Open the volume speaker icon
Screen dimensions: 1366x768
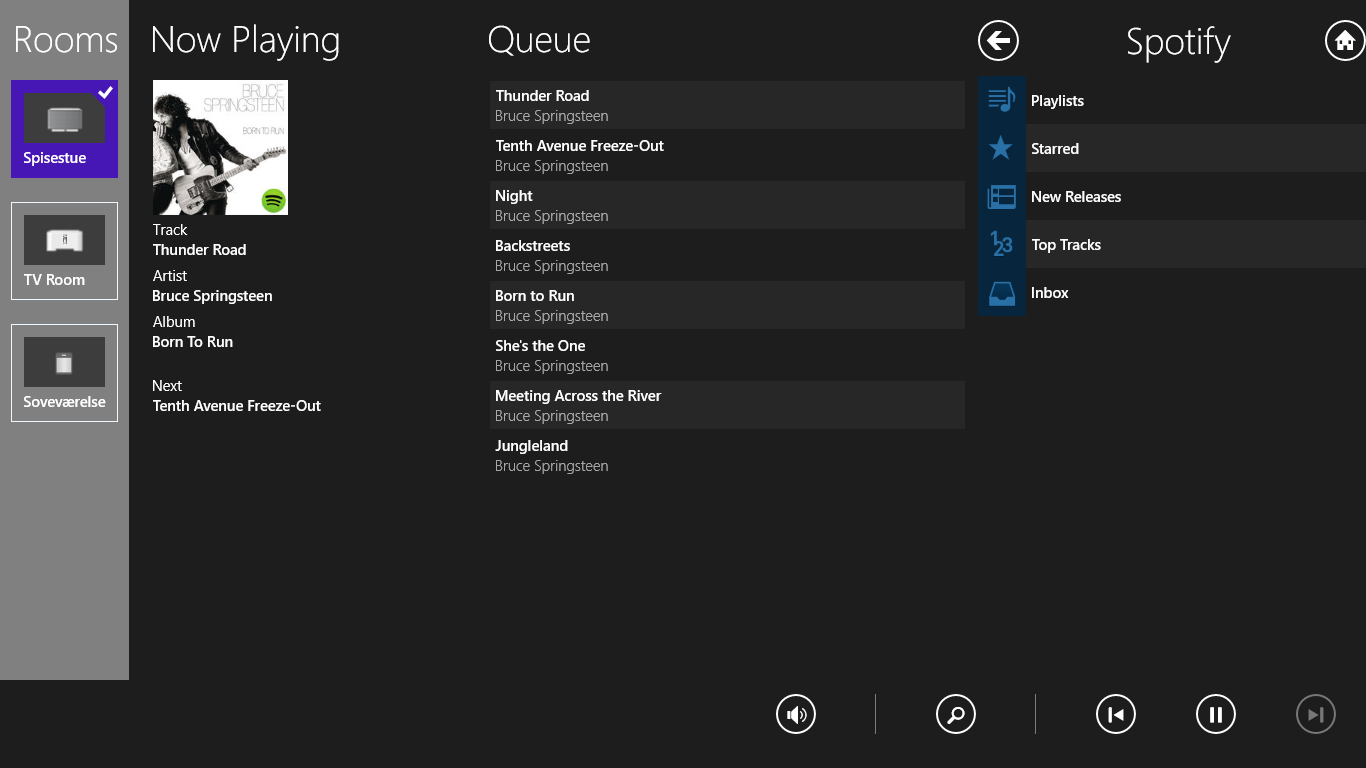click(x=796, y=714)
